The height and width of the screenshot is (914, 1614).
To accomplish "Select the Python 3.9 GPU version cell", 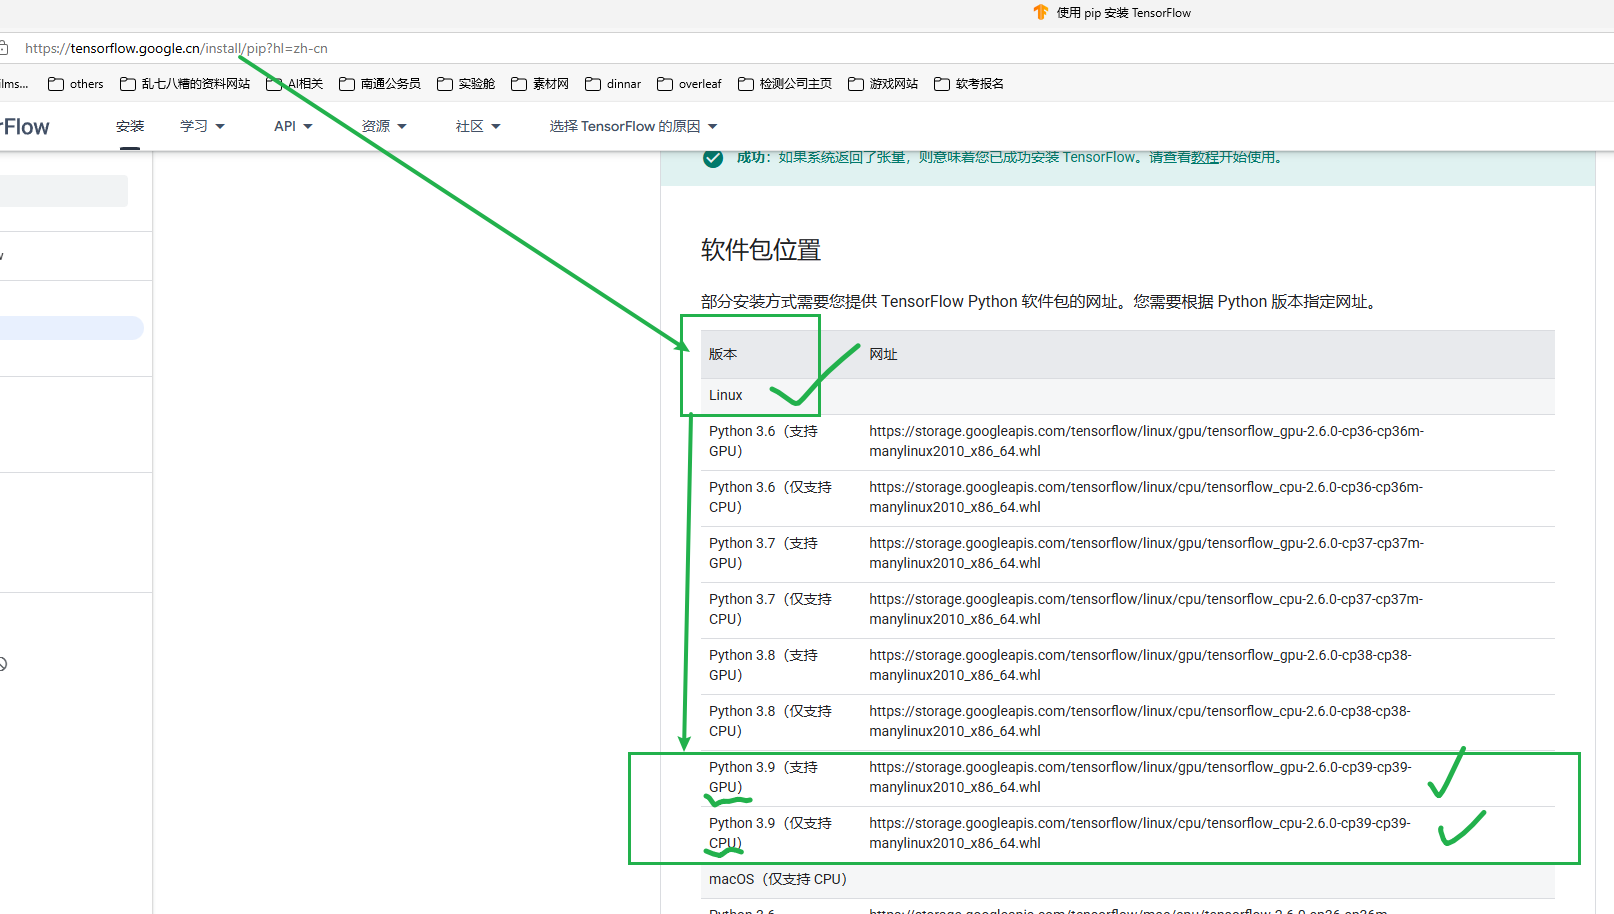I will pyautogui.click(x=781, y=778).
